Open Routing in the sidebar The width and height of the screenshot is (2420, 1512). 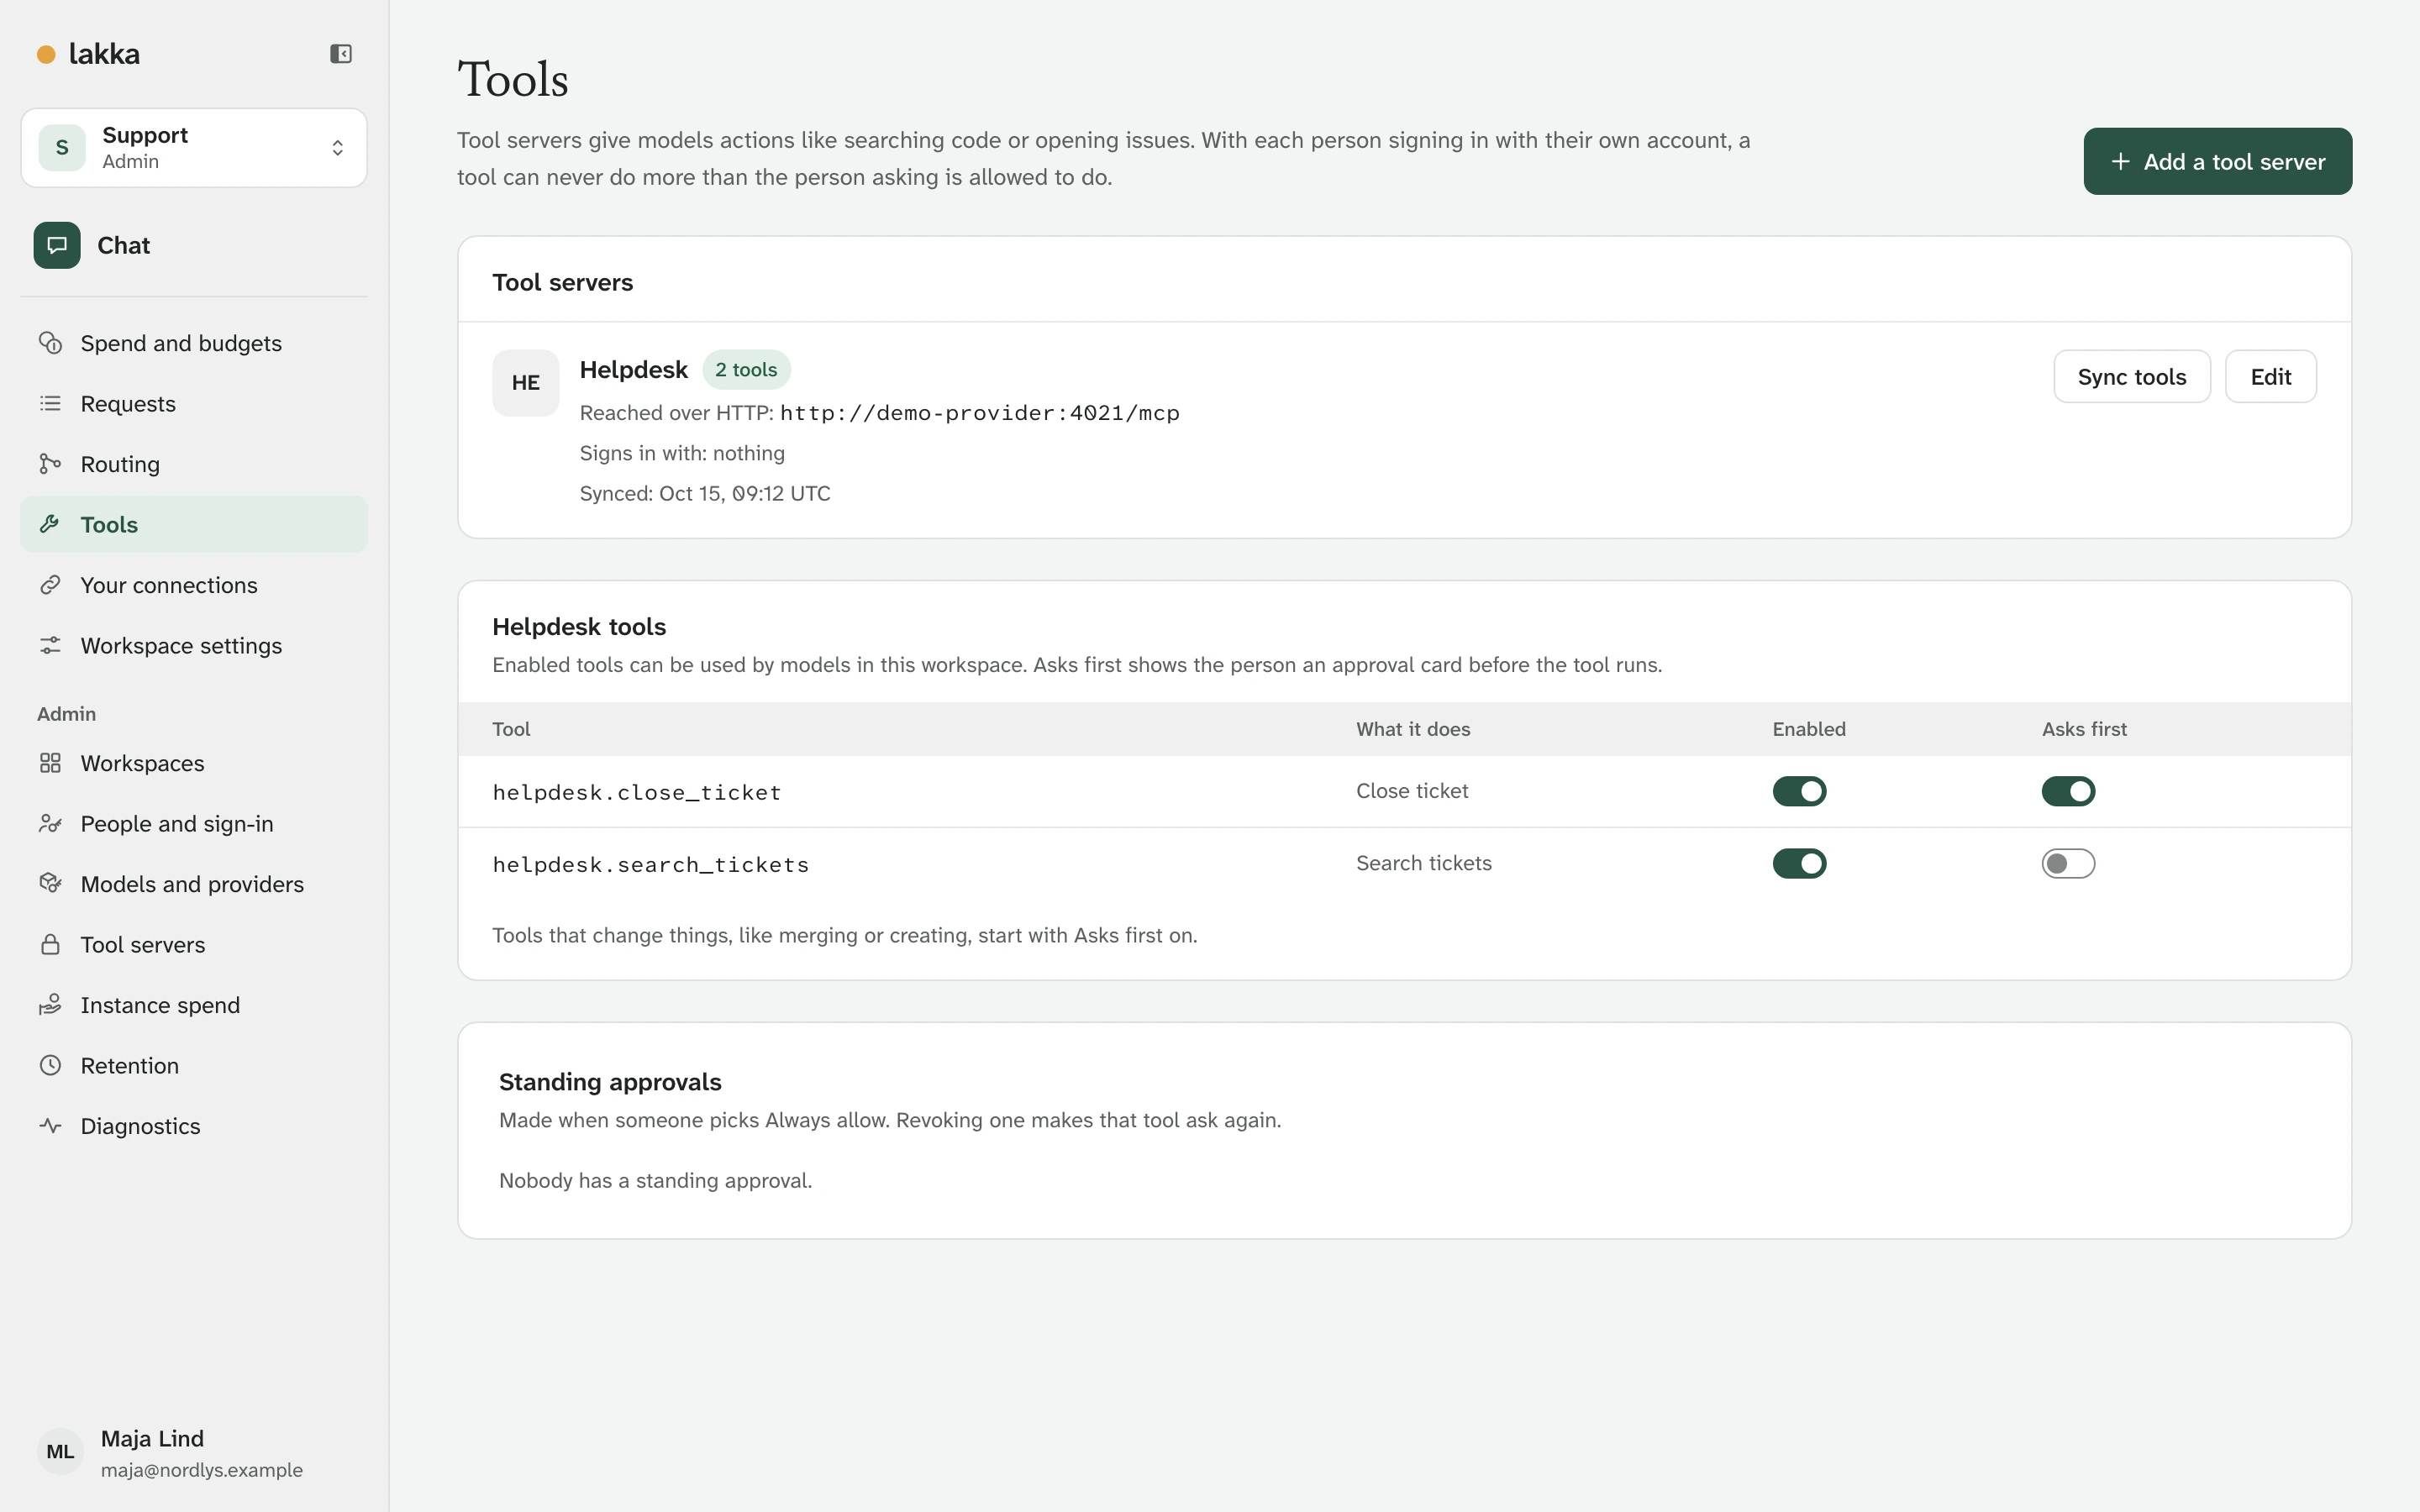click(x=194, y=464)
